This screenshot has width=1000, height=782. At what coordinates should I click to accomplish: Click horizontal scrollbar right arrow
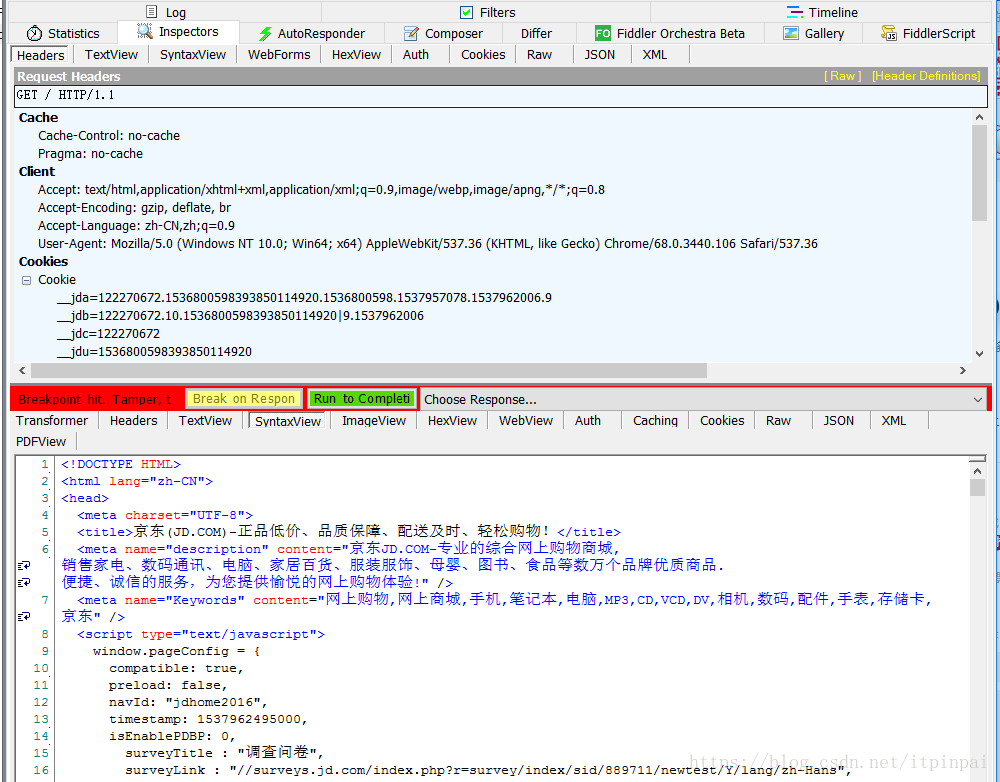coord(962,371)
